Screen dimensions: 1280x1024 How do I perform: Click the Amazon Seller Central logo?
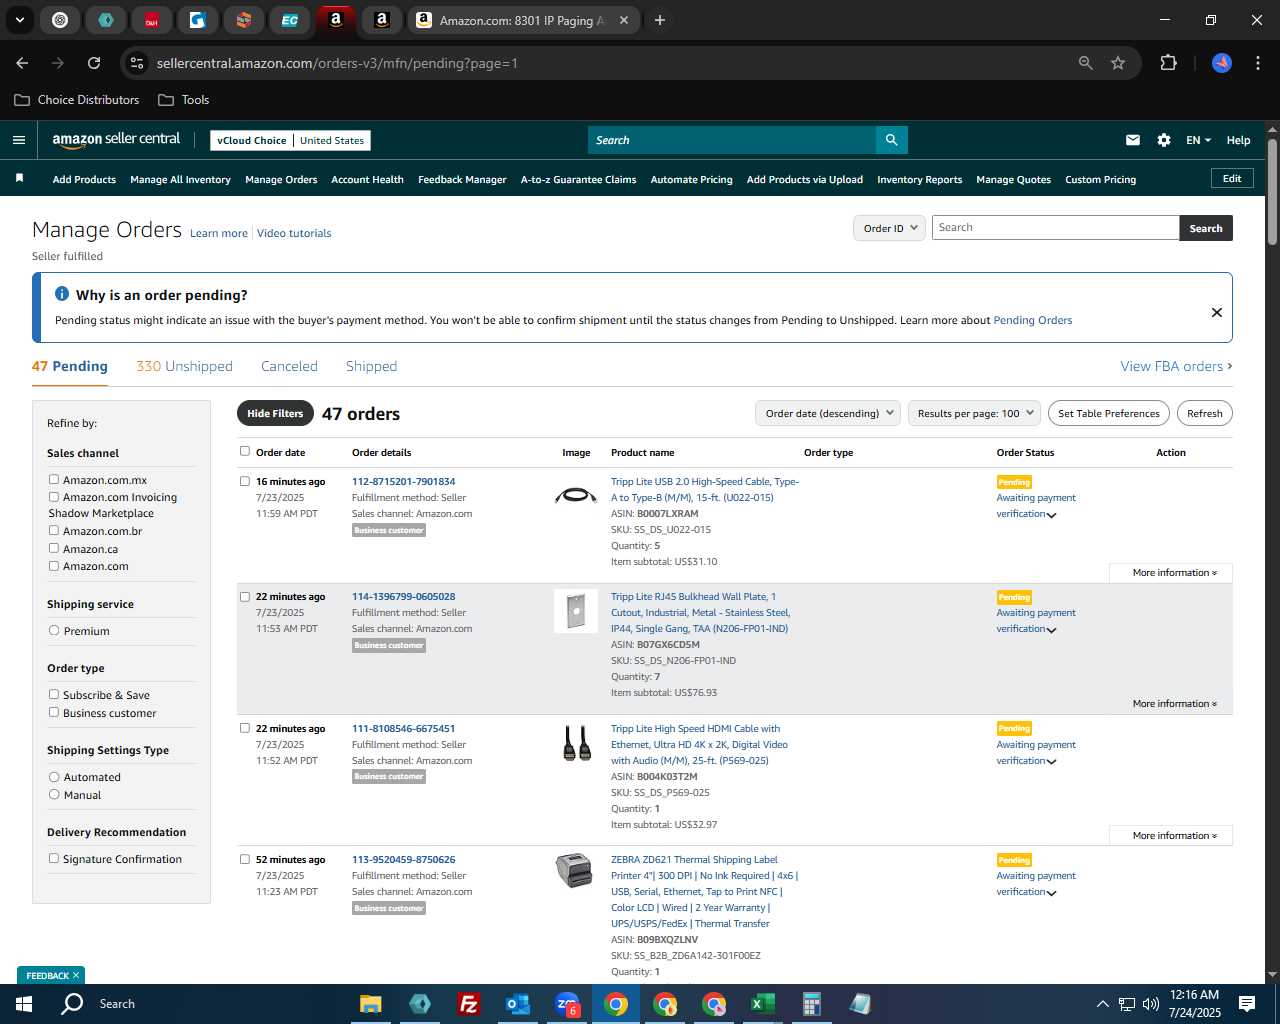(x=116, y=140)
